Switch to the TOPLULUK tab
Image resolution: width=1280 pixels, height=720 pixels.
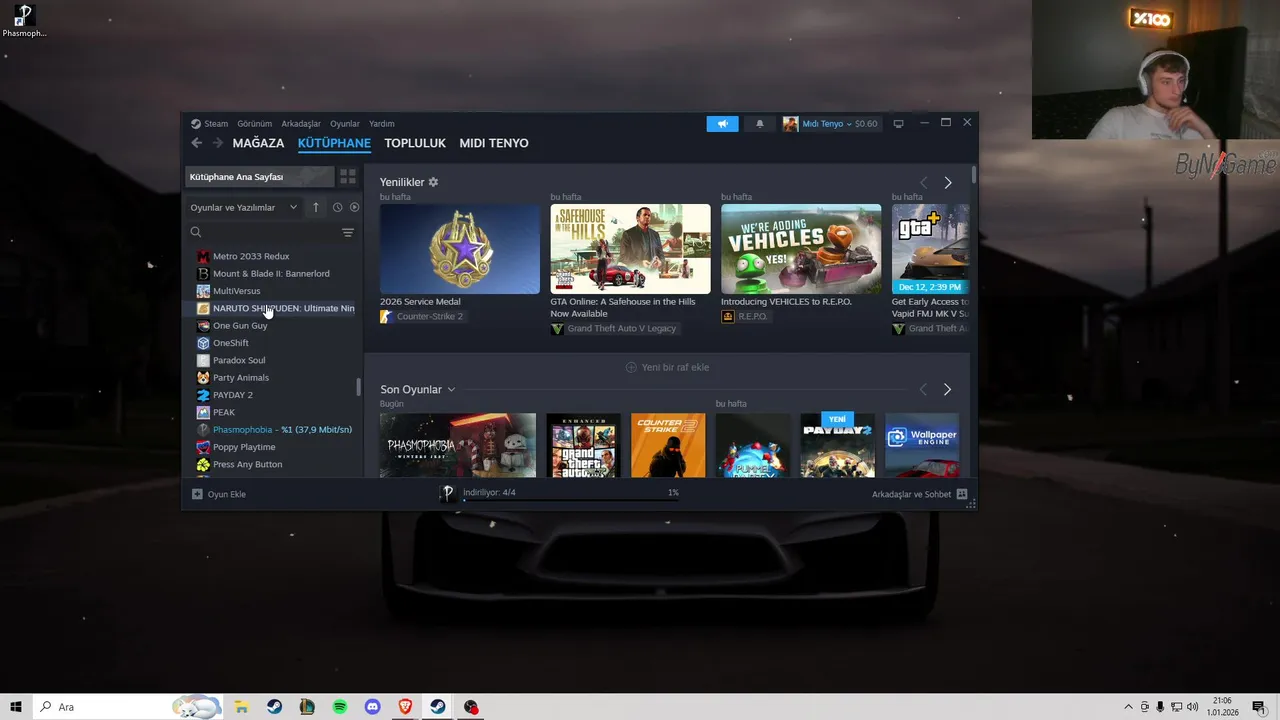(415, 143)
